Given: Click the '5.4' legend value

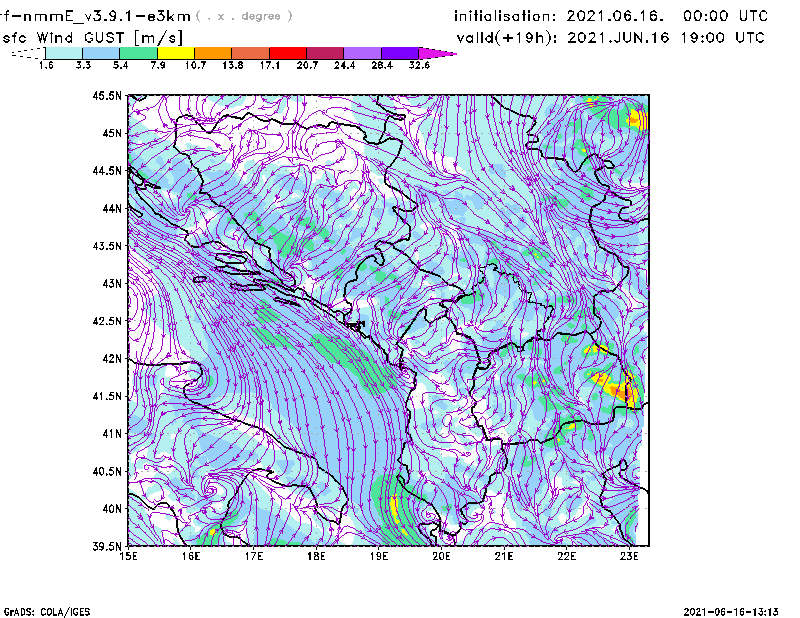Looking at the screenshot, I should [x=120, y=65].
